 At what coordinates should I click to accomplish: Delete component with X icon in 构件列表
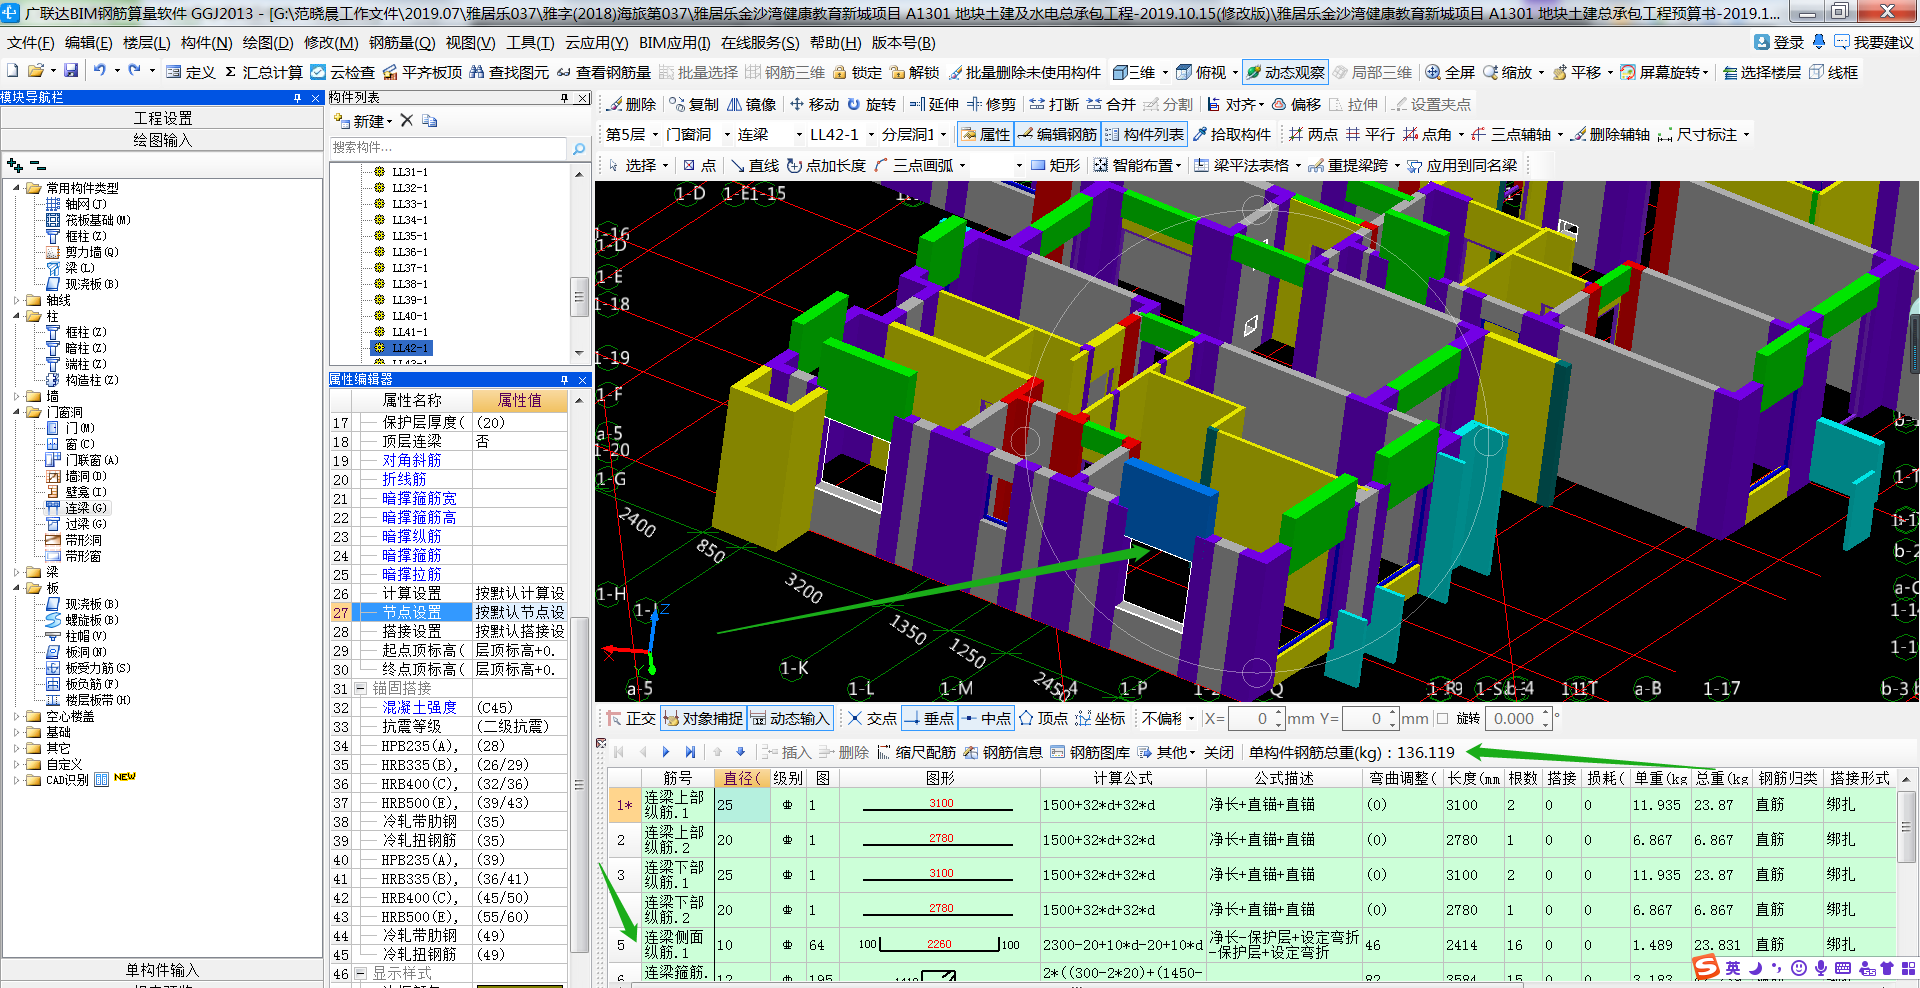(x=407, y=120)
